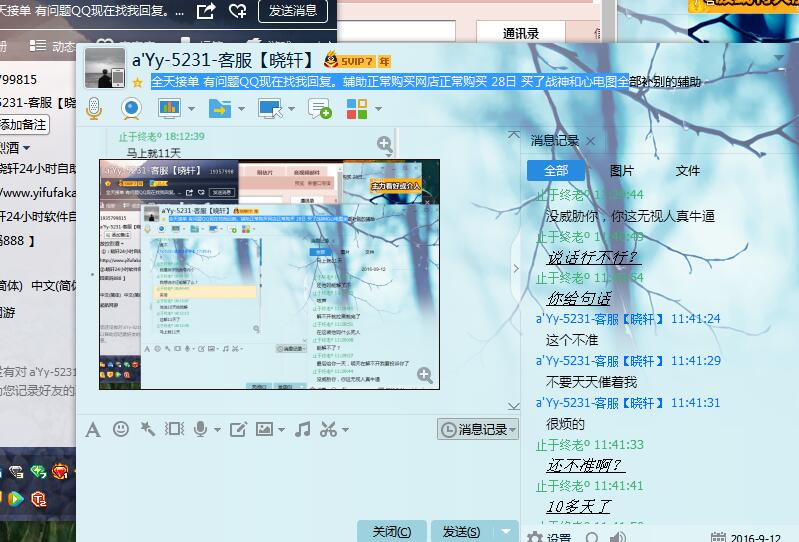Click the create discussion group icon
The height and width of the screenshot is (542, 799).
tap(320, 108)
